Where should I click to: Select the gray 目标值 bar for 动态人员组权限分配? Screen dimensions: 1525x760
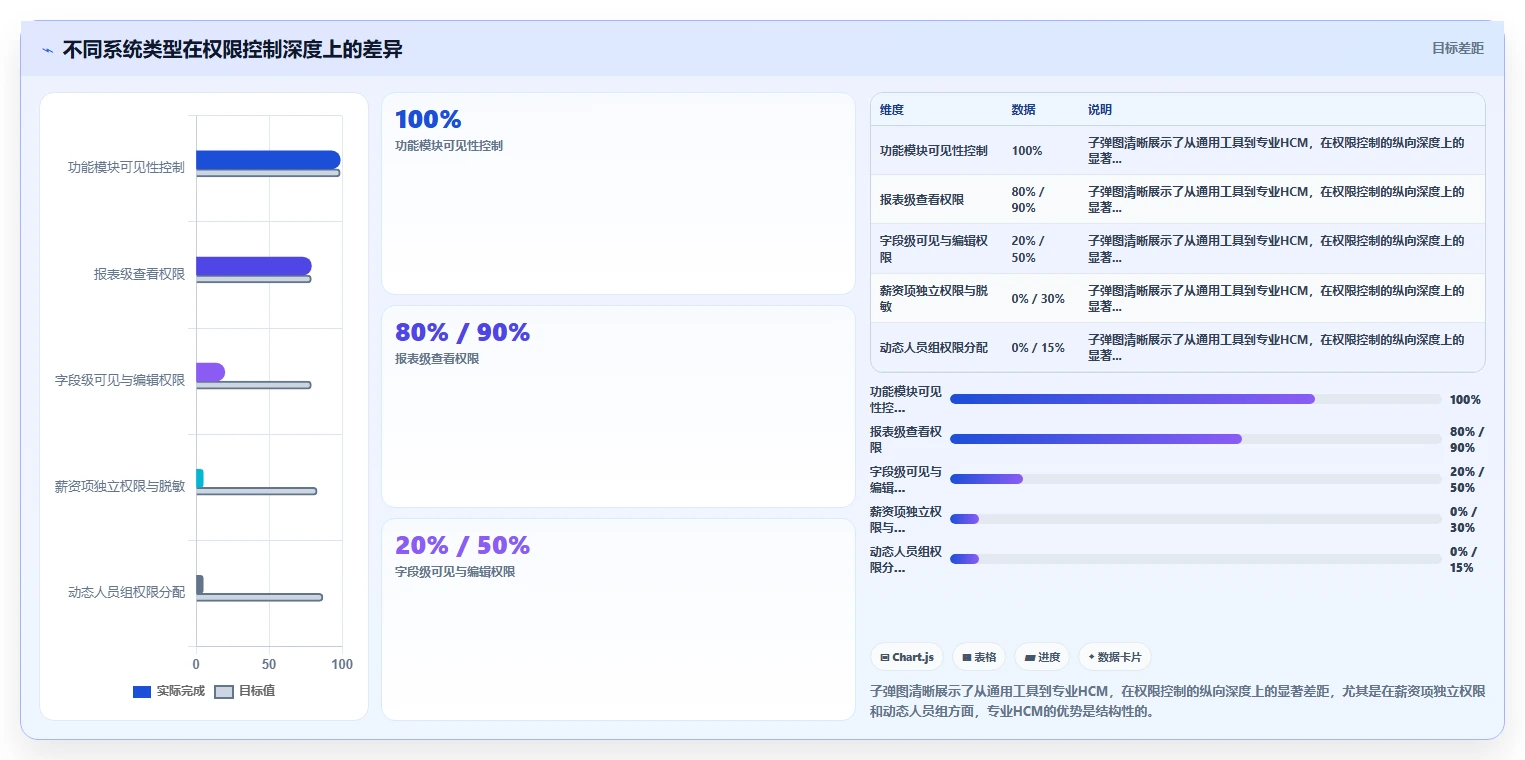pyautogui.click(x=259, y=597)
